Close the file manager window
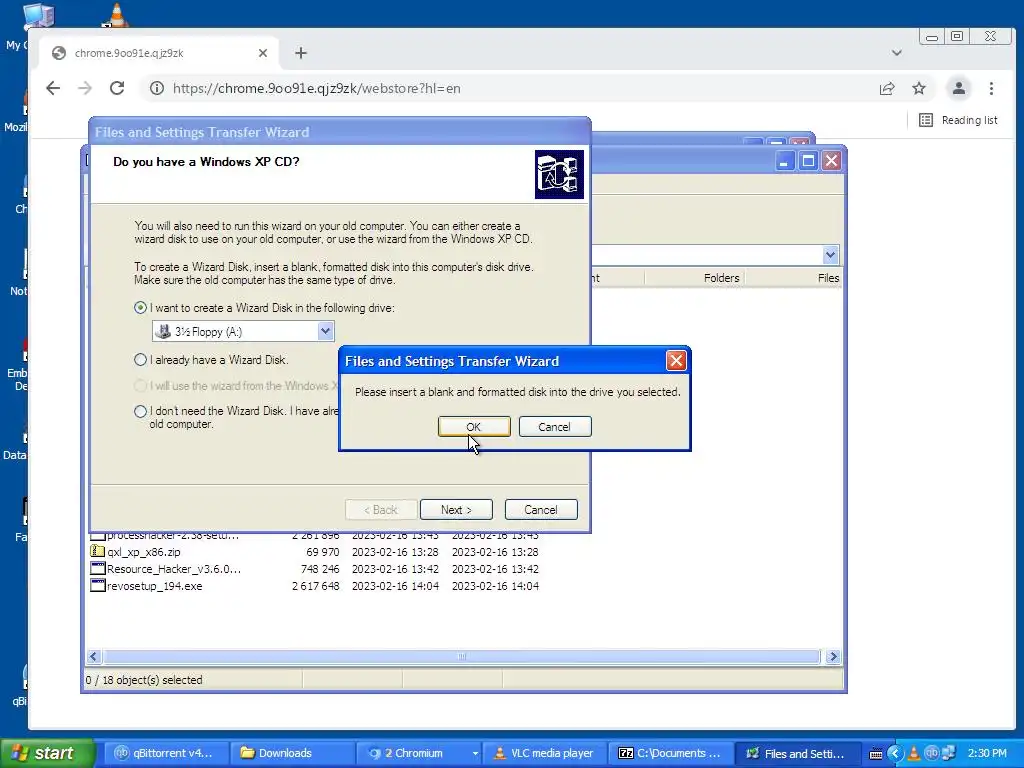Viewport: 1024px width, 768px height. tap(831, 161)
